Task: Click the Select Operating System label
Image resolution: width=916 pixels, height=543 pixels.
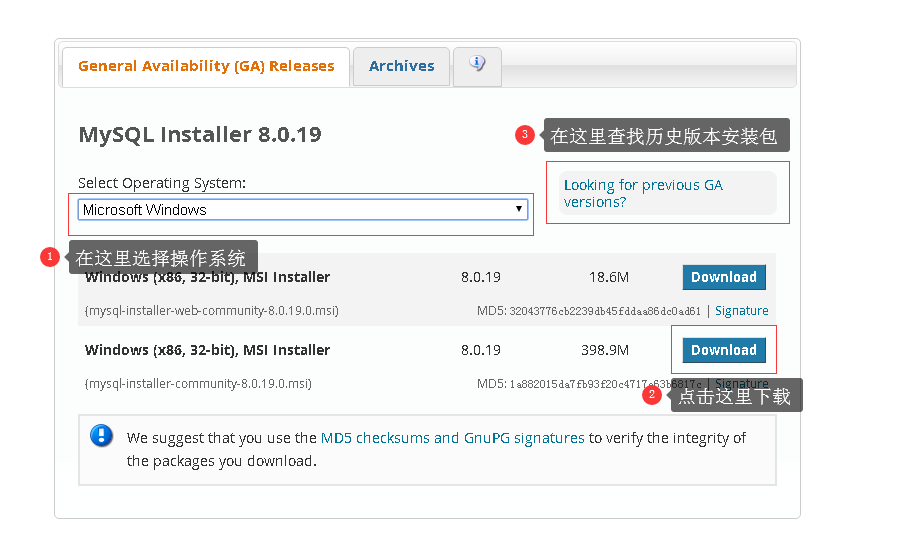Action: click(162, 183)
